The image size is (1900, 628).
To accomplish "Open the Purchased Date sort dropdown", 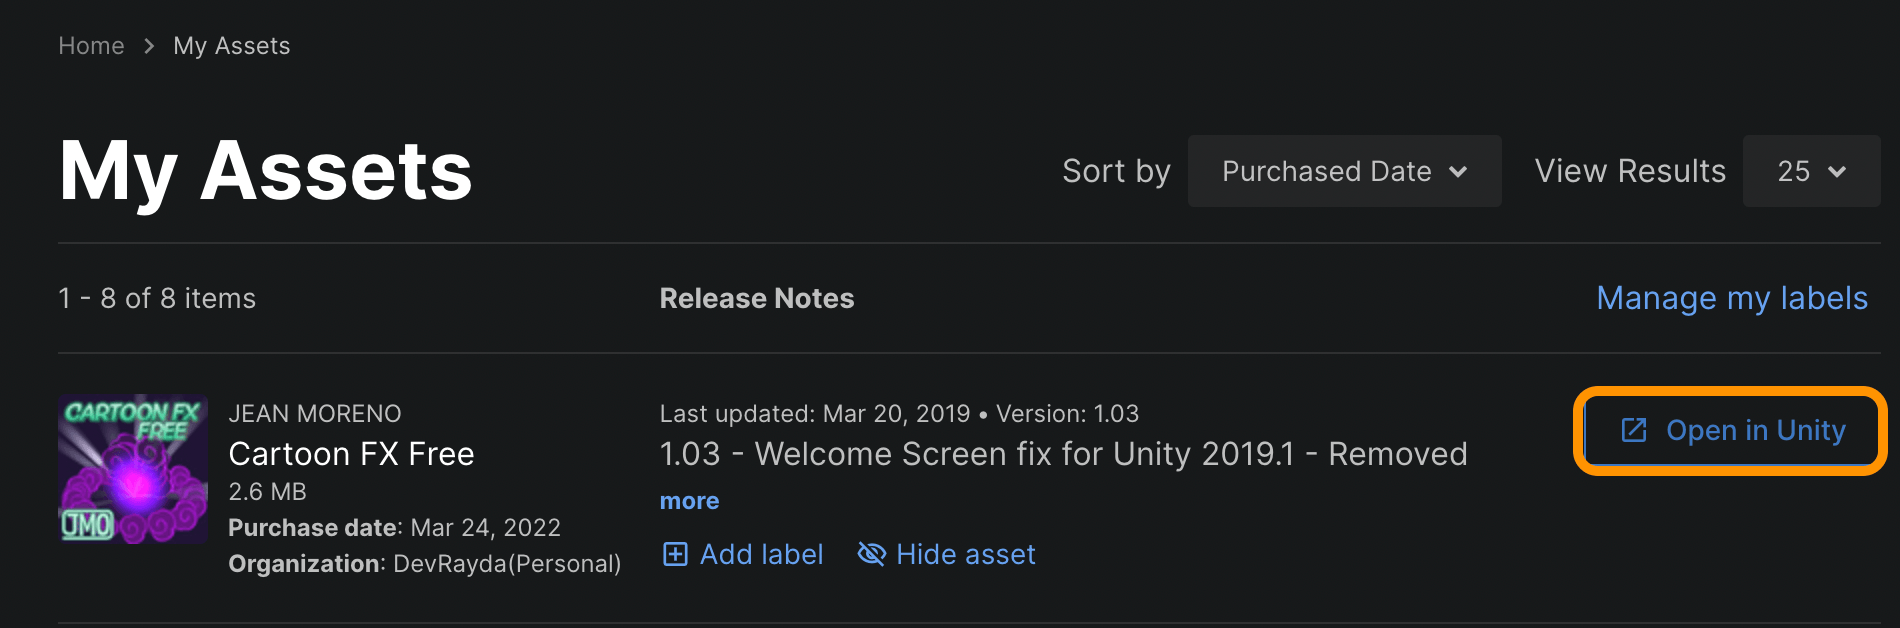I will click(x=1344, y=171).
